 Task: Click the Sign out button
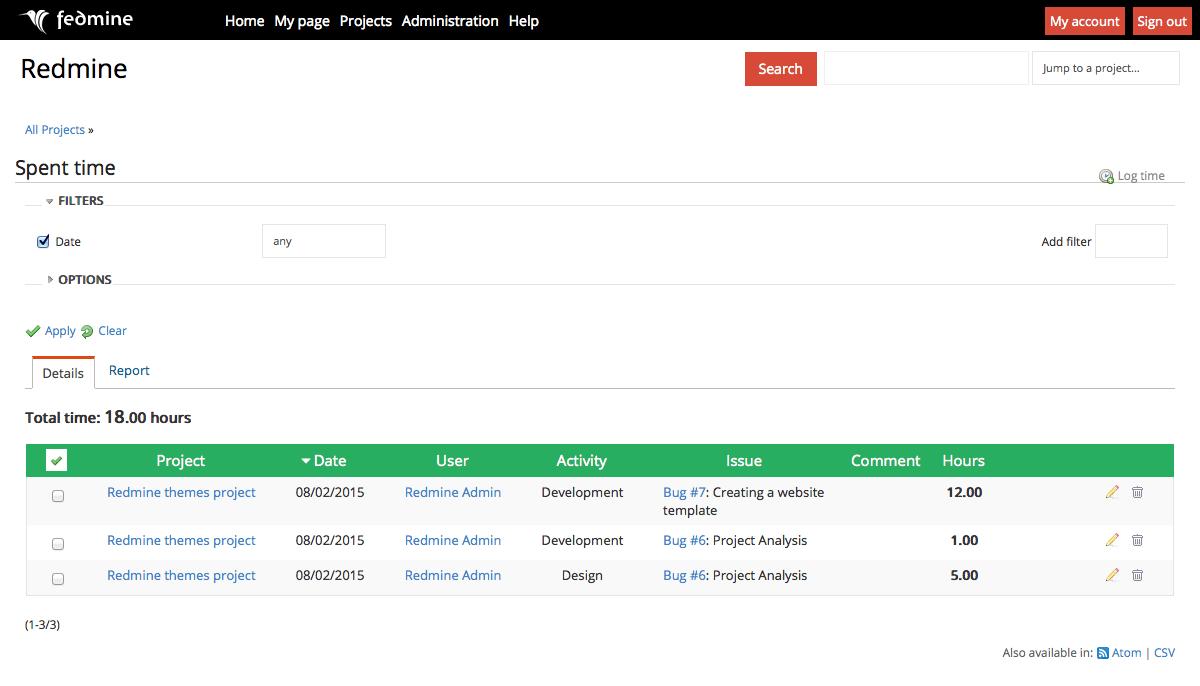tap(1162, 21)
